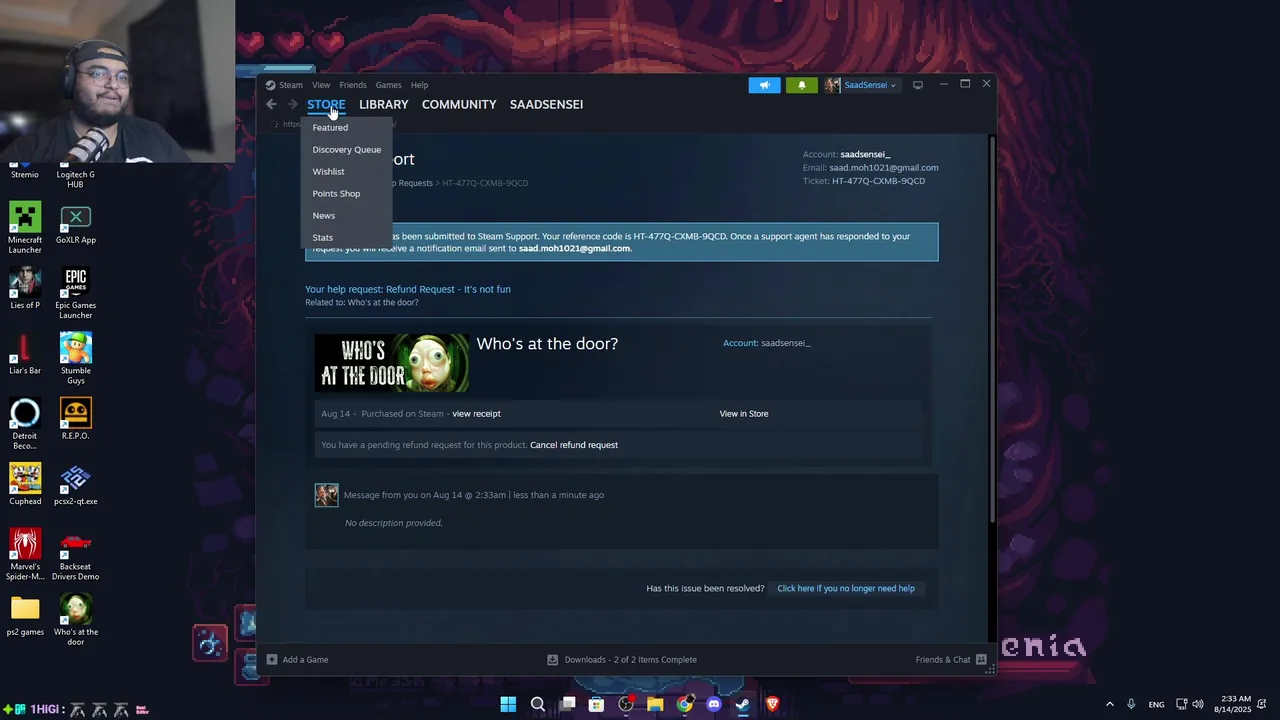Viewport: 1280px width, 720px height.
Task: Choose Featured from the Store dropdown
Action: 330,128
